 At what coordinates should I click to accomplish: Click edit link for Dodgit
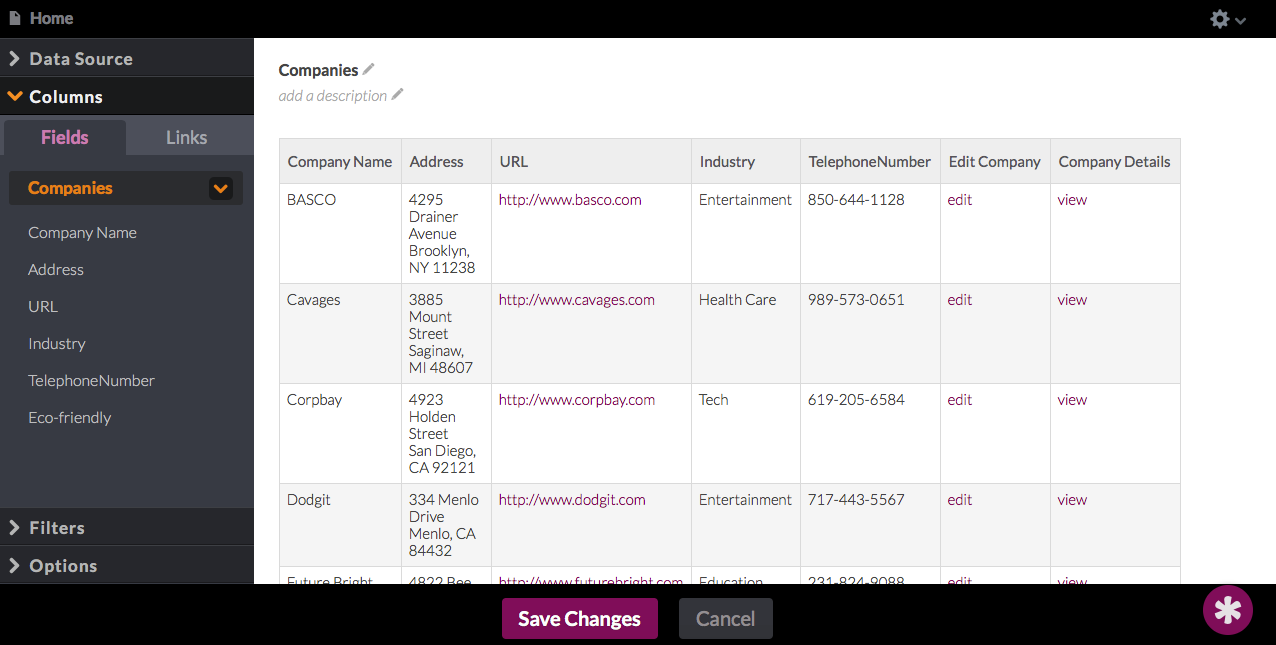coord(960,499)
